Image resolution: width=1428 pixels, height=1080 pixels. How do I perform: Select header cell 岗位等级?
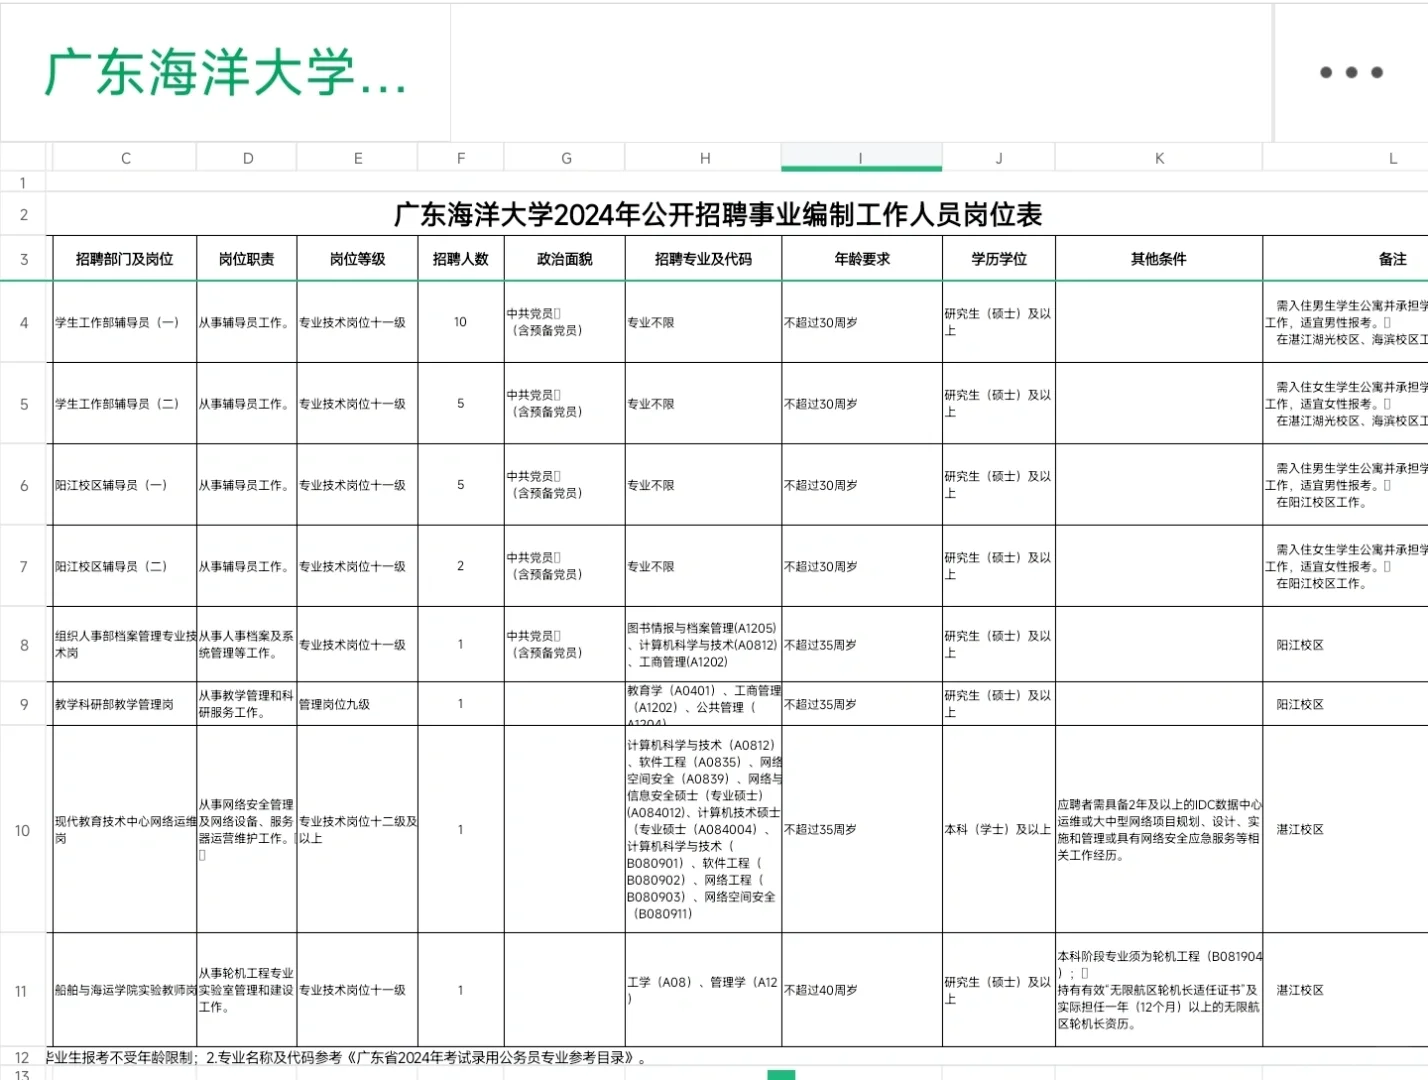[357, 259]
